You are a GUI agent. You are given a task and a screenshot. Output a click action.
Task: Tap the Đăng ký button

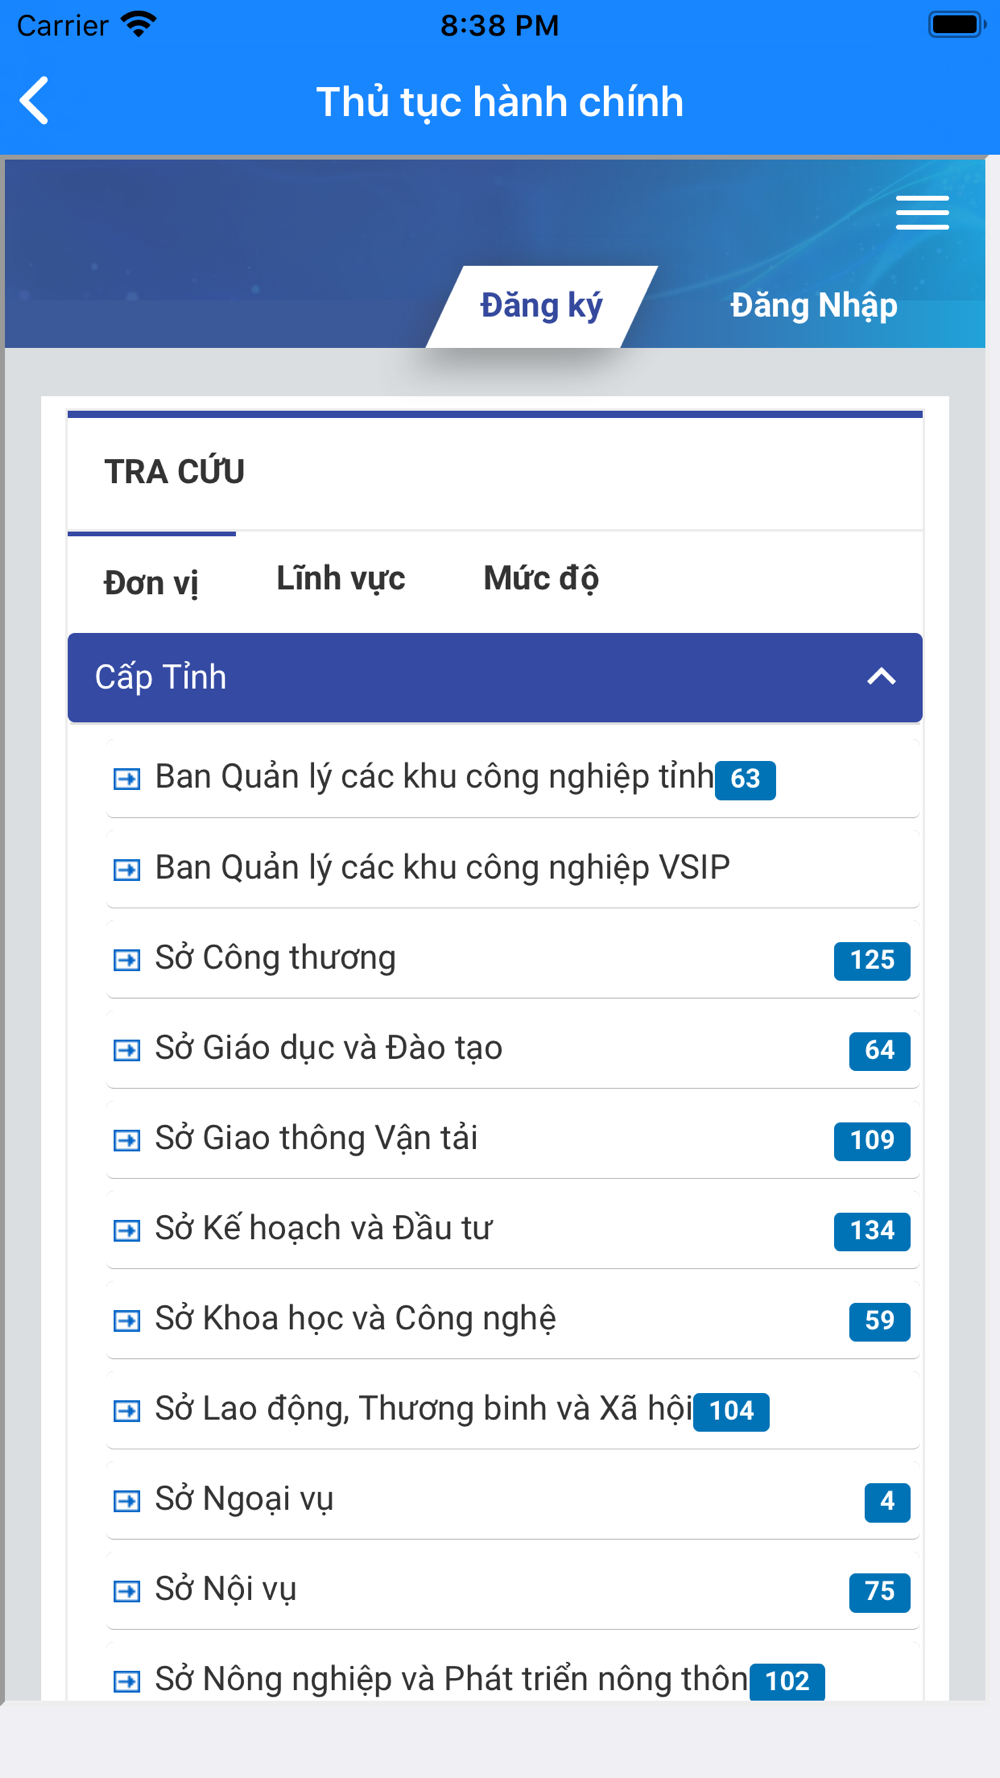(541, 306)
